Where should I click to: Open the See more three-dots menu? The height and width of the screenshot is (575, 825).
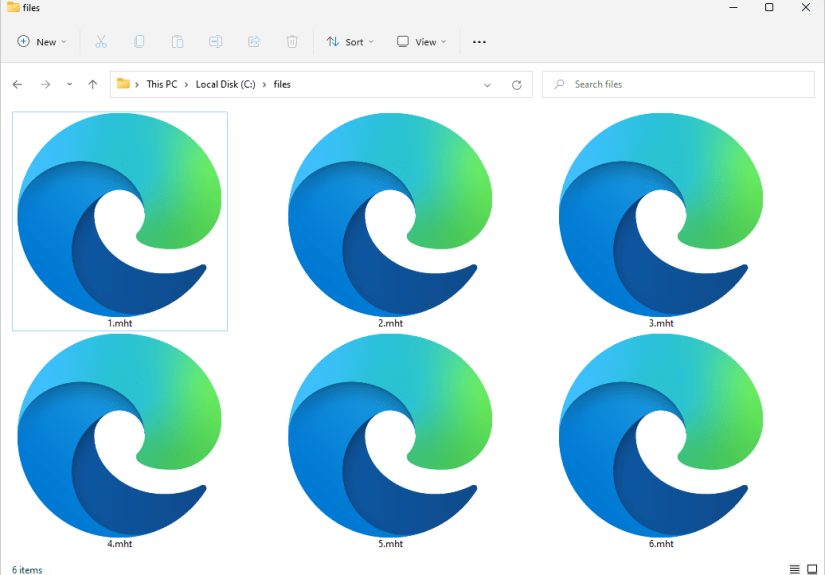click(x=479, y=42)
